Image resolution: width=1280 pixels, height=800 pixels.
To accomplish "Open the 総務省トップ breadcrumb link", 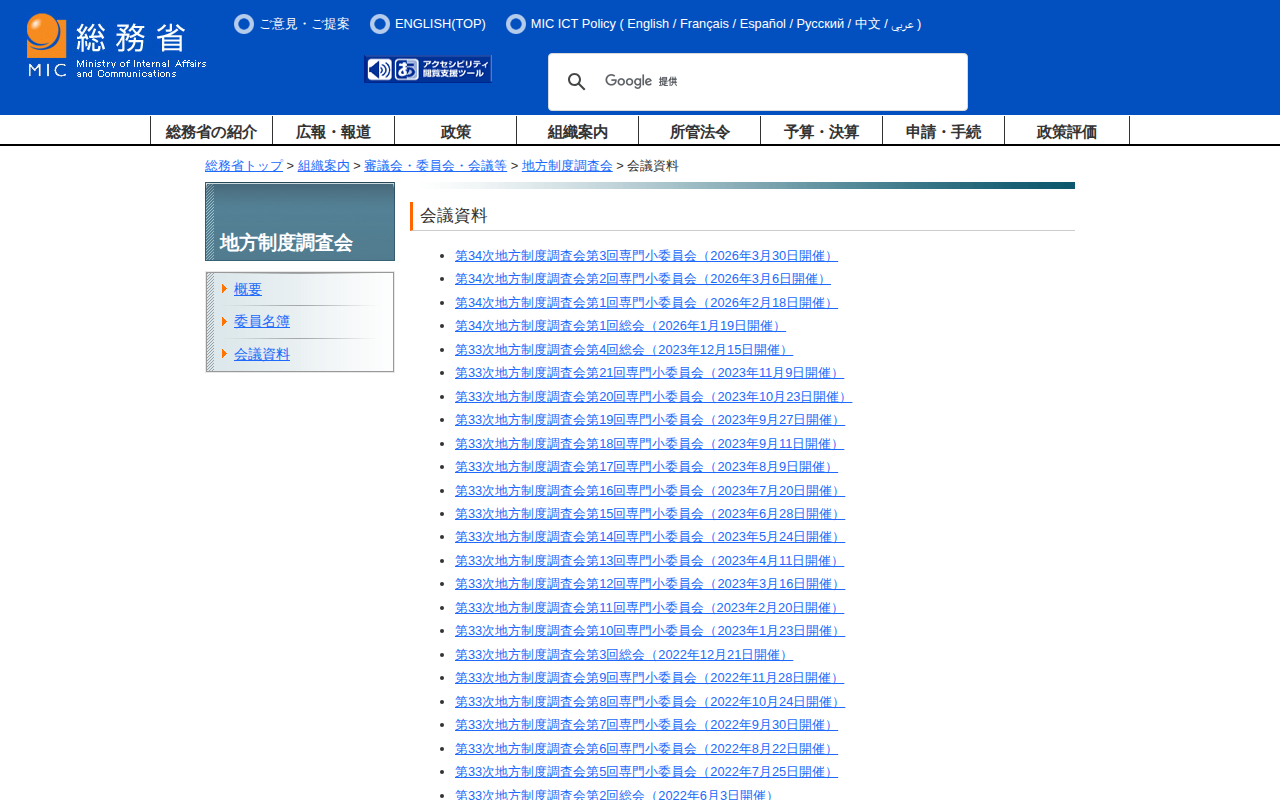I will (244, 166).
